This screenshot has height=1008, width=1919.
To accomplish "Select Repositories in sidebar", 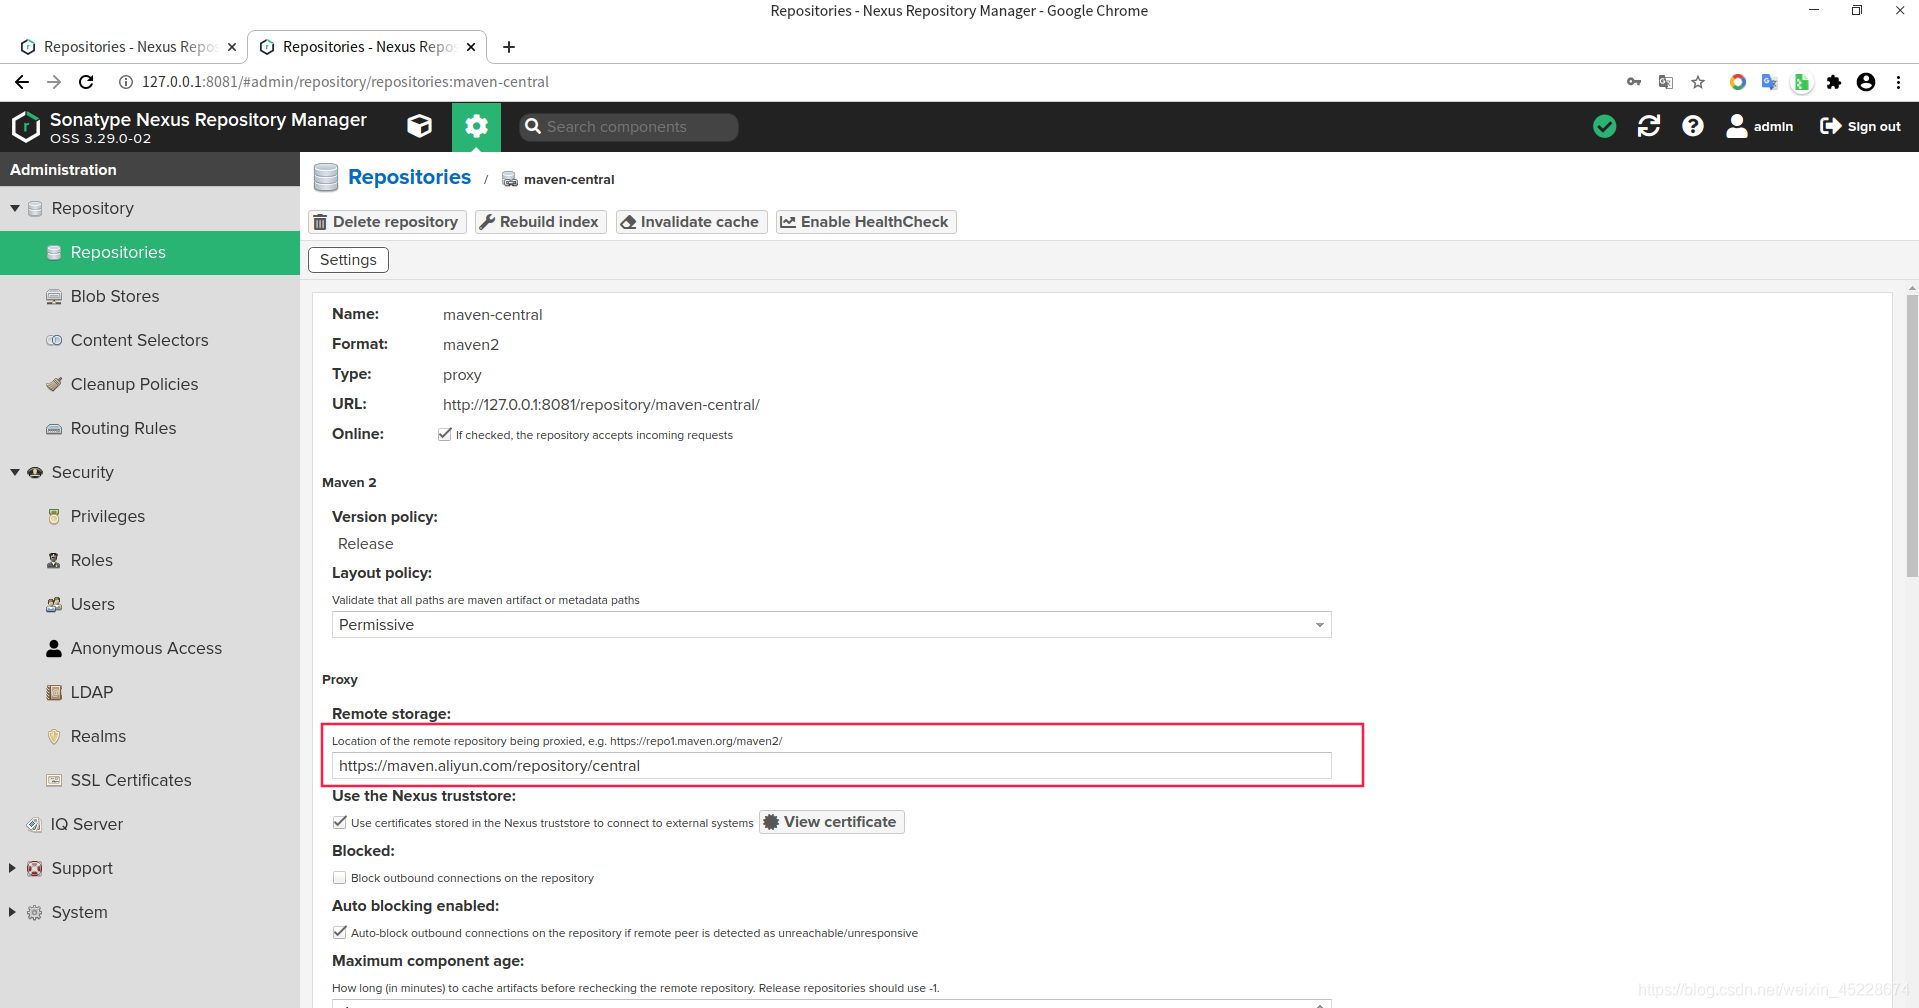I will coord(150,252).
